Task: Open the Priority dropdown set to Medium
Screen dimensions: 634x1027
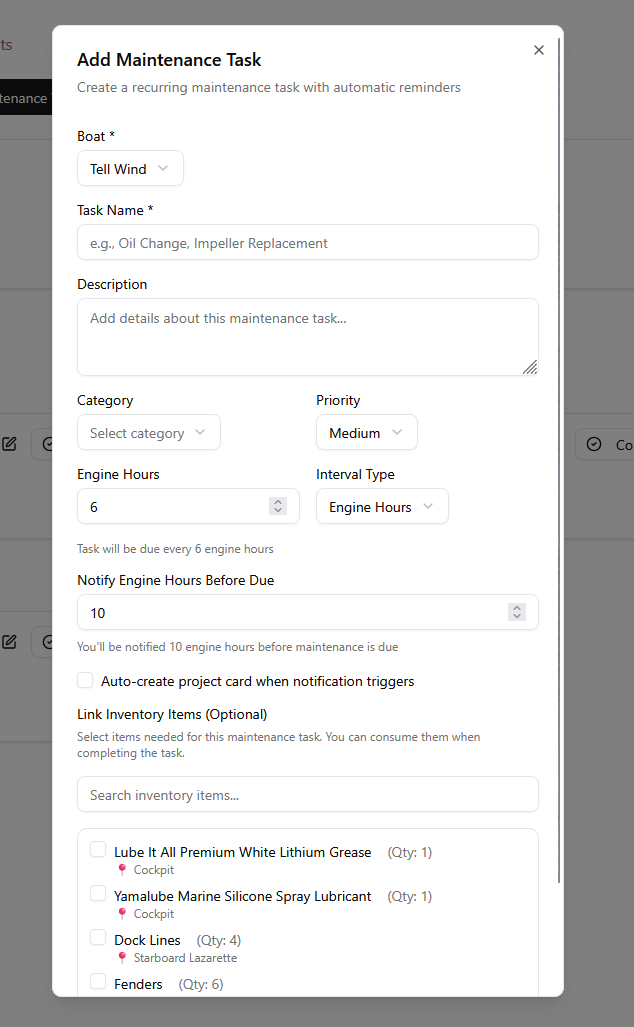Action: 366,433
